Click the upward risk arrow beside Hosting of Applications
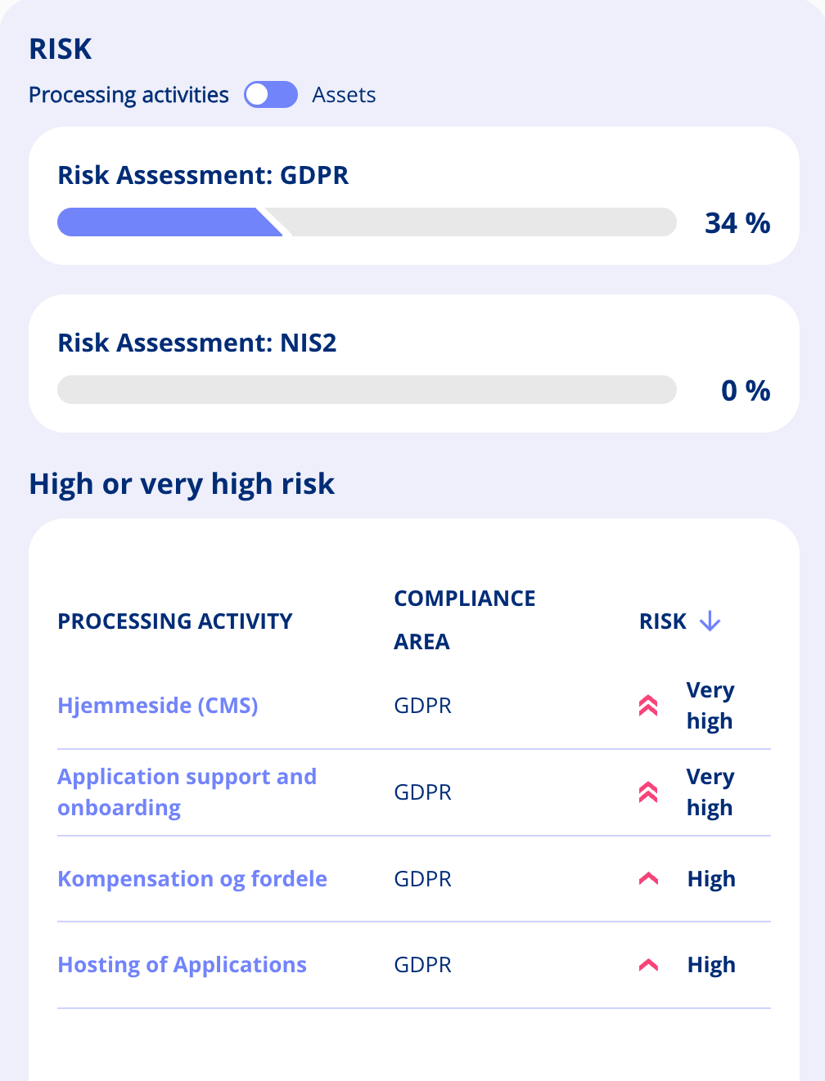Image resolution: width=825 pixels, height=1081 pixels. point(647,964)
